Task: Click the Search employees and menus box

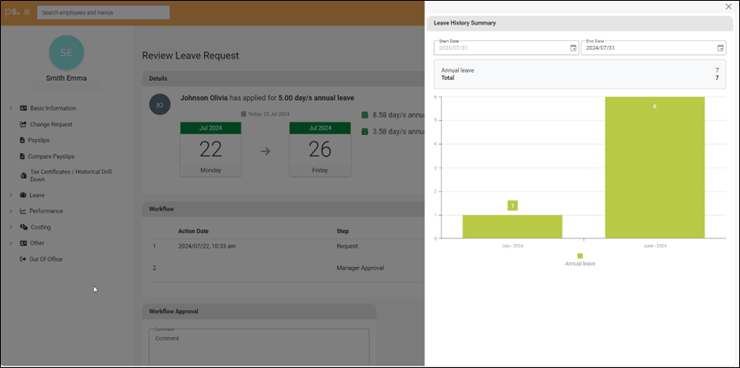Action: tap(103, 13)
